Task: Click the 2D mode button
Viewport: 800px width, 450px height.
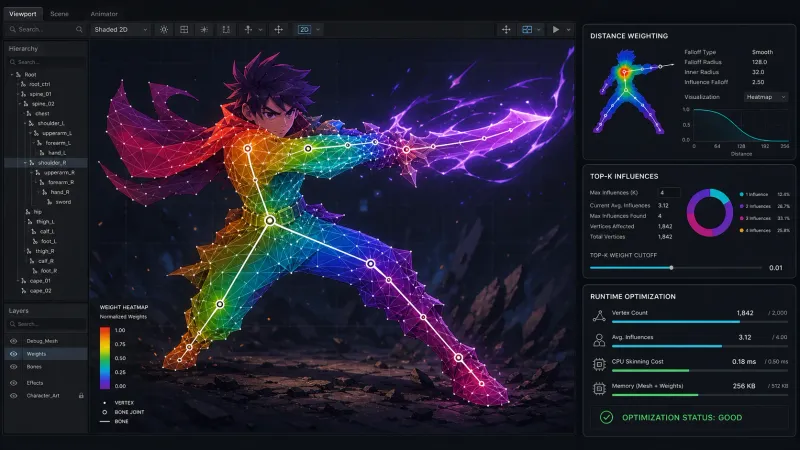Action: coord(304,30)
